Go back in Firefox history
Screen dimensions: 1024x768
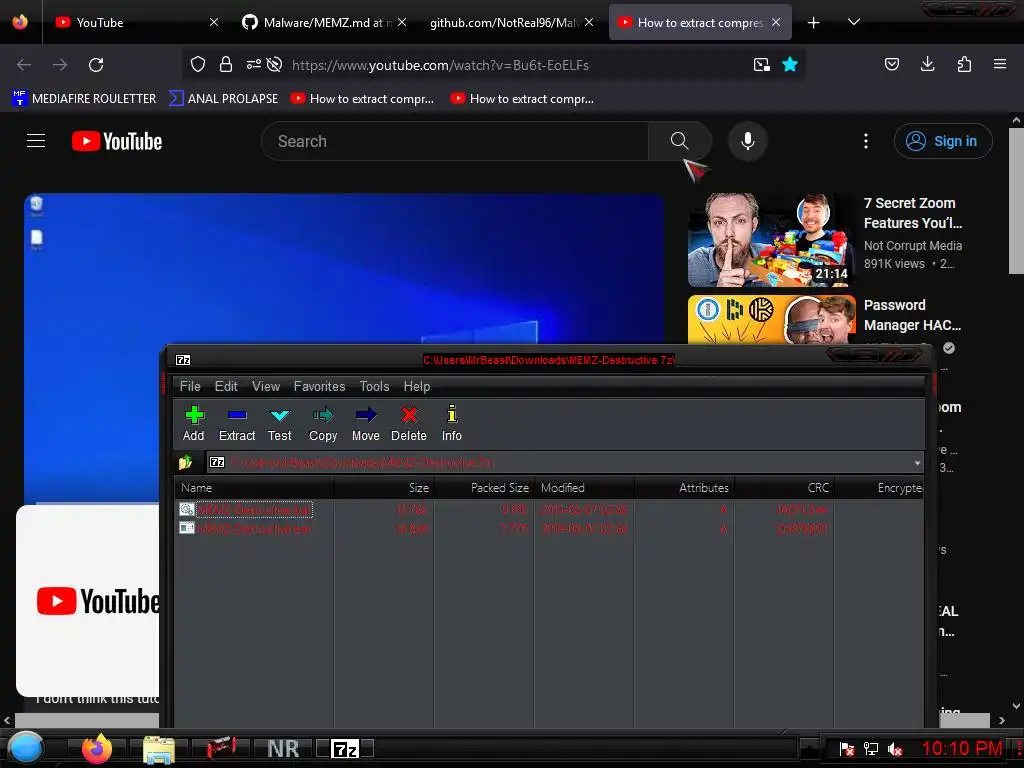(24, 65)
